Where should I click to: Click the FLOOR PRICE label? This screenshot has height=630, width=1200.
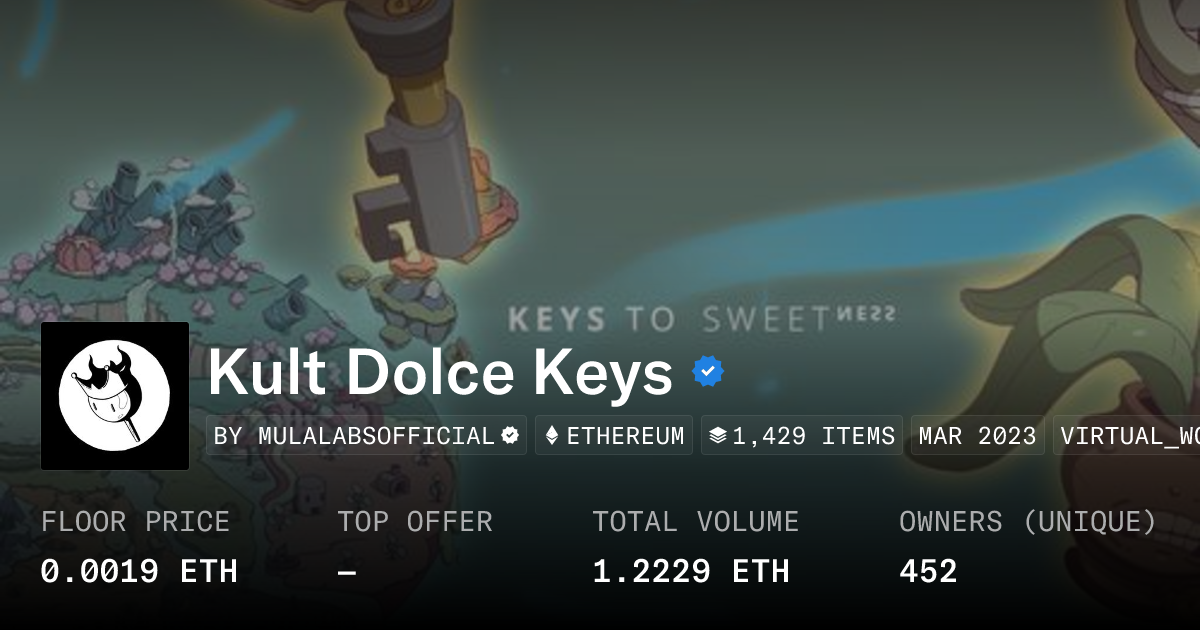135,522
